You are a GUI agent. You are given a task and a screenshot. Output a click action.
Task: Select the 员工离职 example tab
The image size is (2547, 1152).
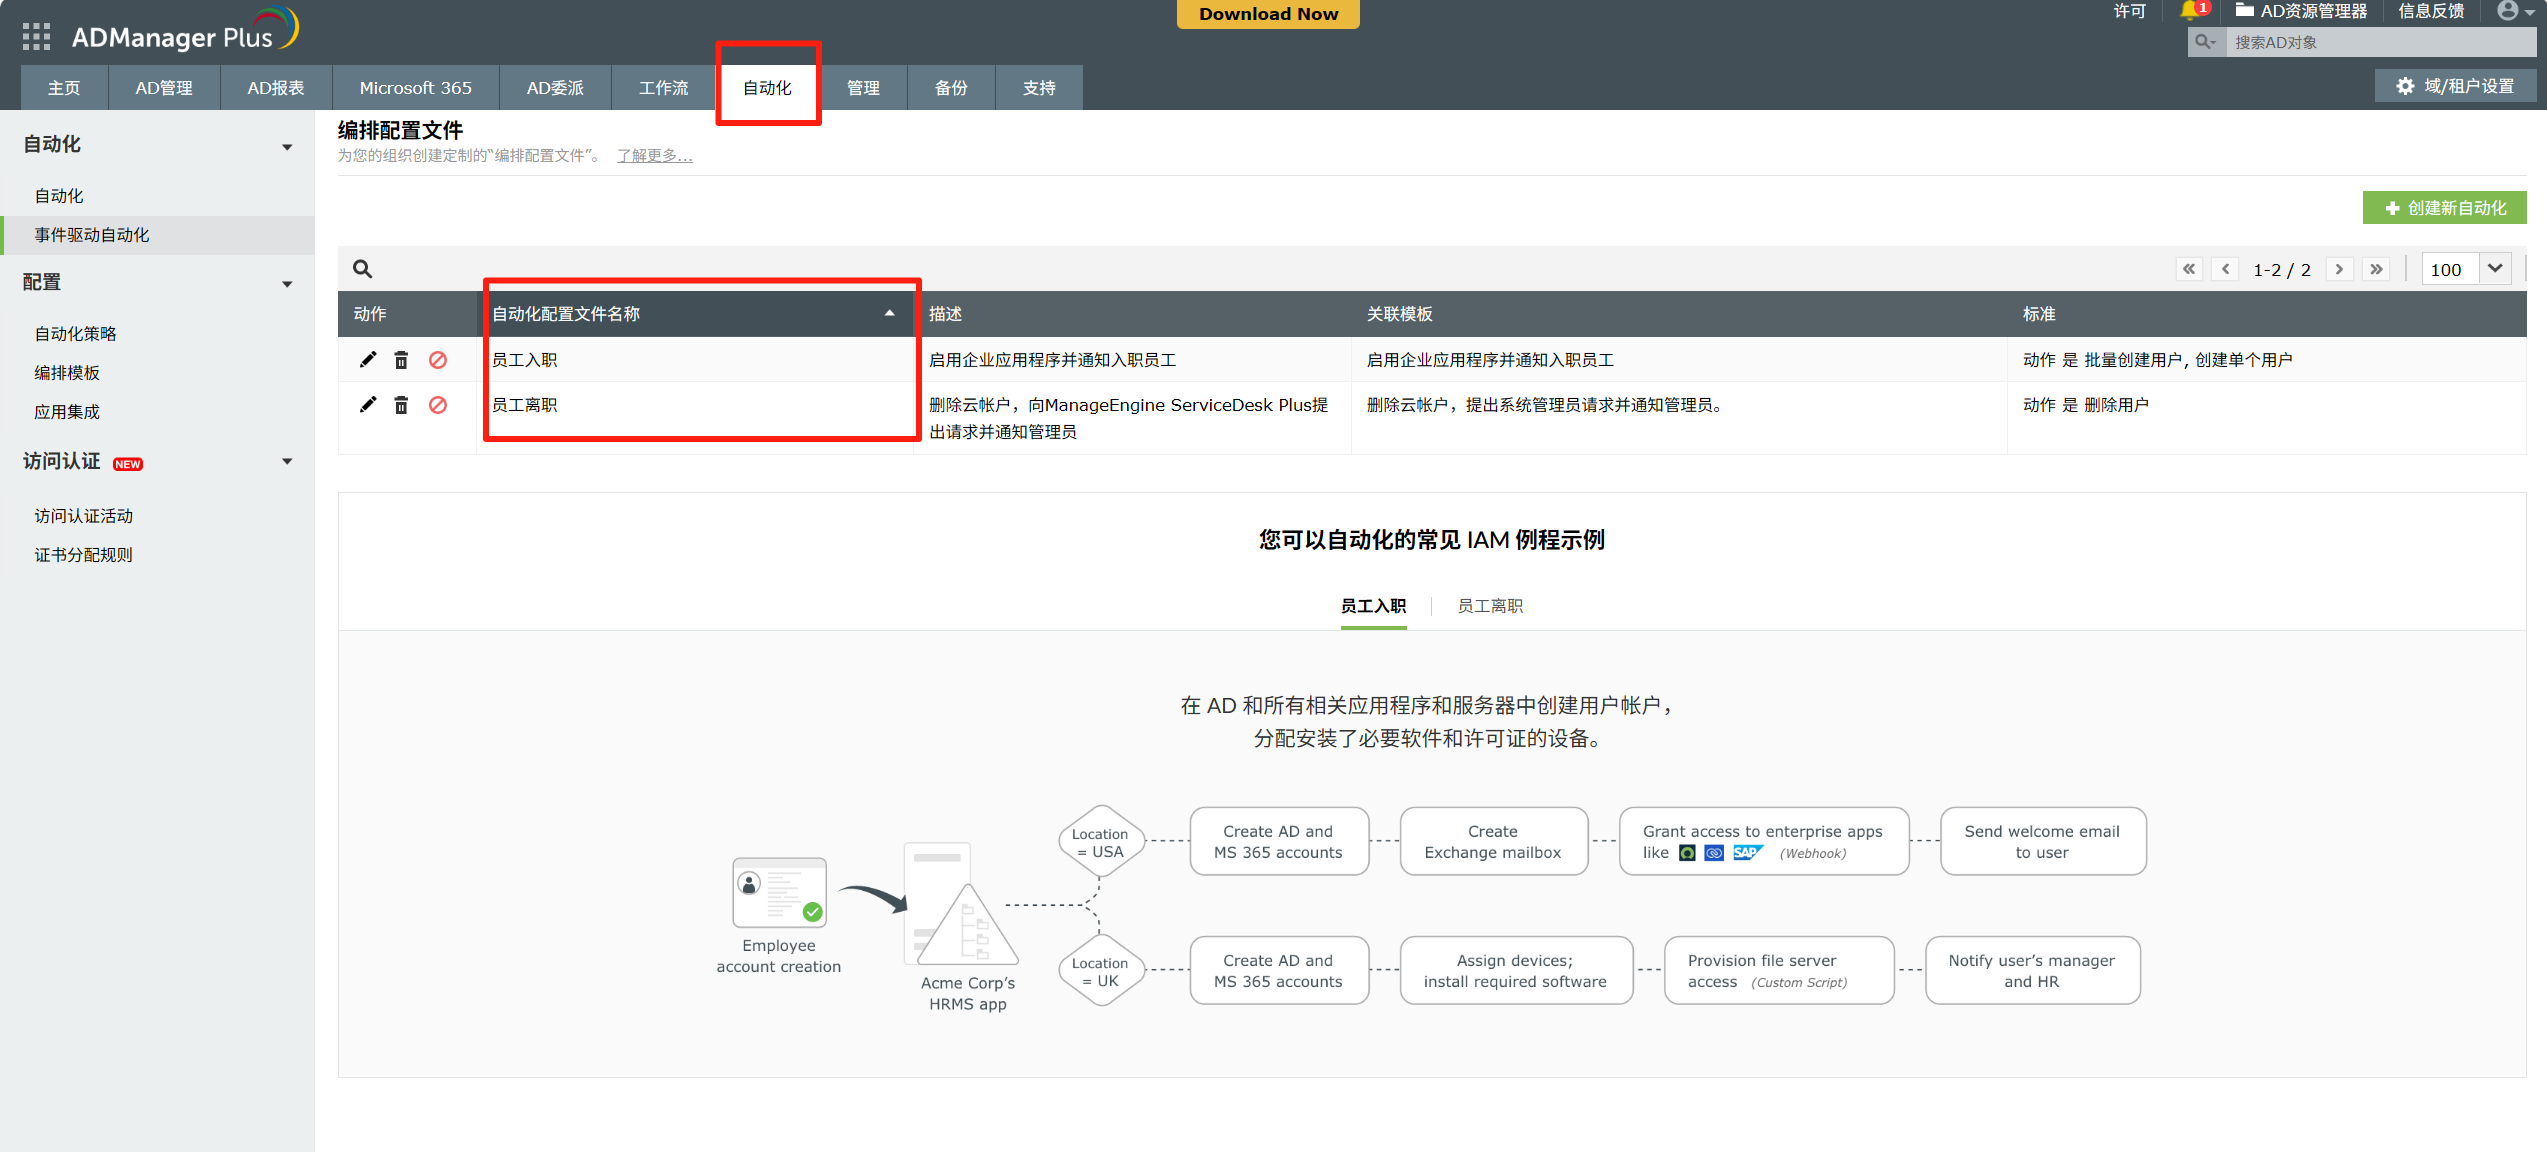tap(1488, 605)
